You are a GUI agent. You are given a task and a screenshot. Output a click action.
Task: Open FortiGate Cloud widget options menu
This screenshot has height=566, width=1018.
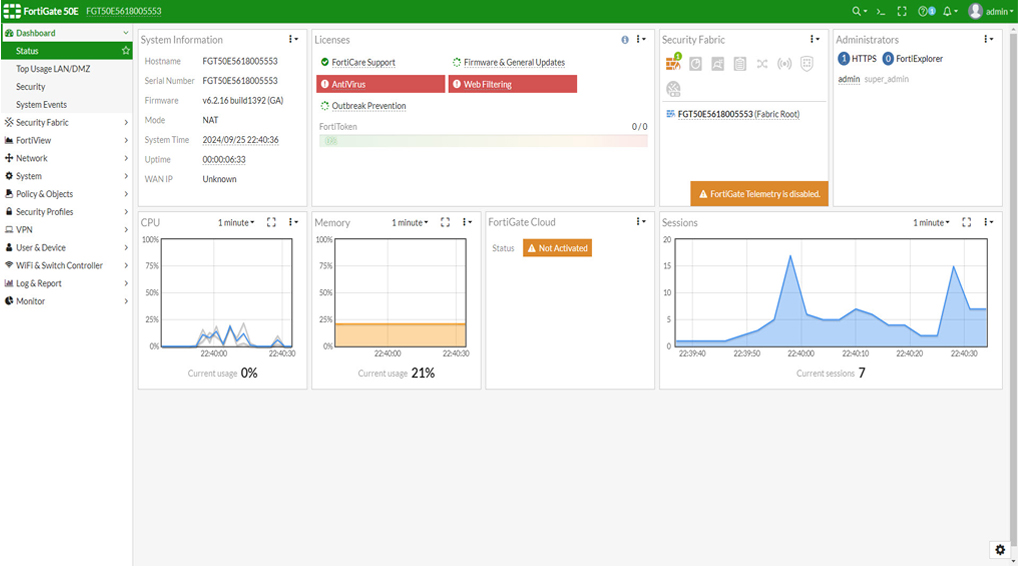coord(640,222)
